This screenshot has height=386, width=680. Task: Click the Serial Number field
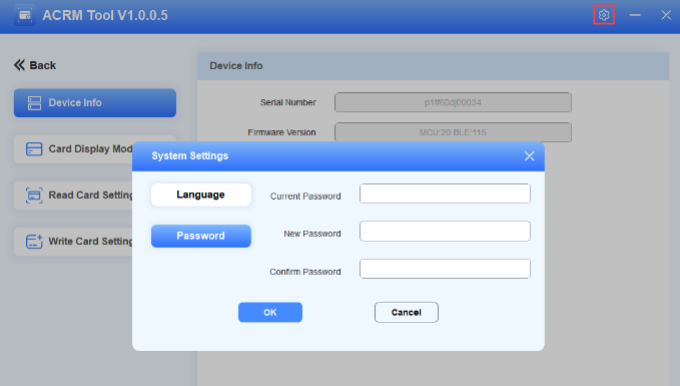pos(453,102)
